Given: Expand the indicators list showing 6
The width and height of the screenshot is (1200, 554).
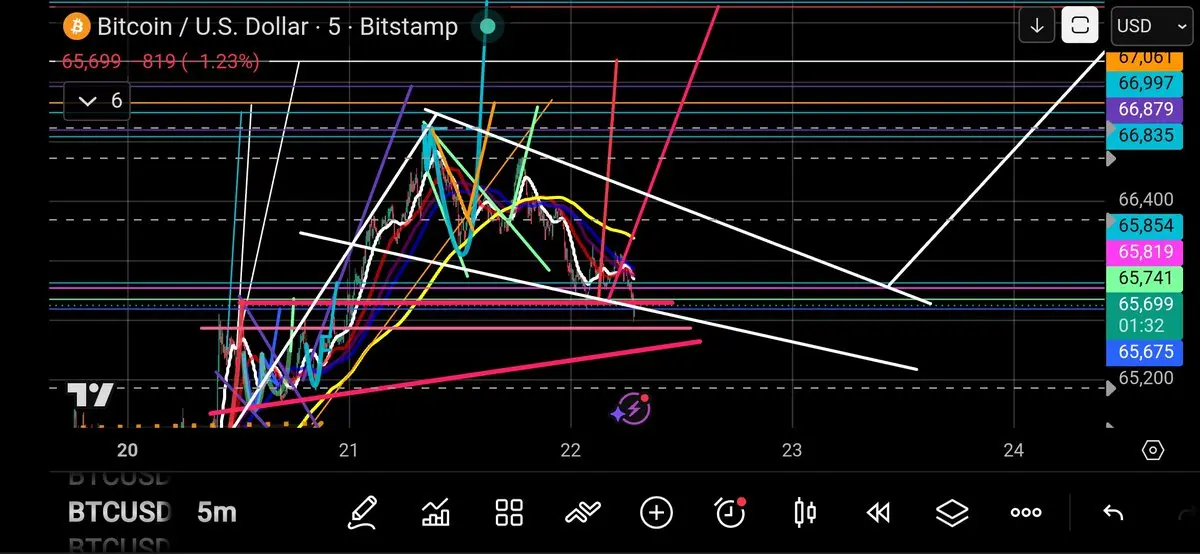Looking at the screenshot, I should click(x=96, y=100).
